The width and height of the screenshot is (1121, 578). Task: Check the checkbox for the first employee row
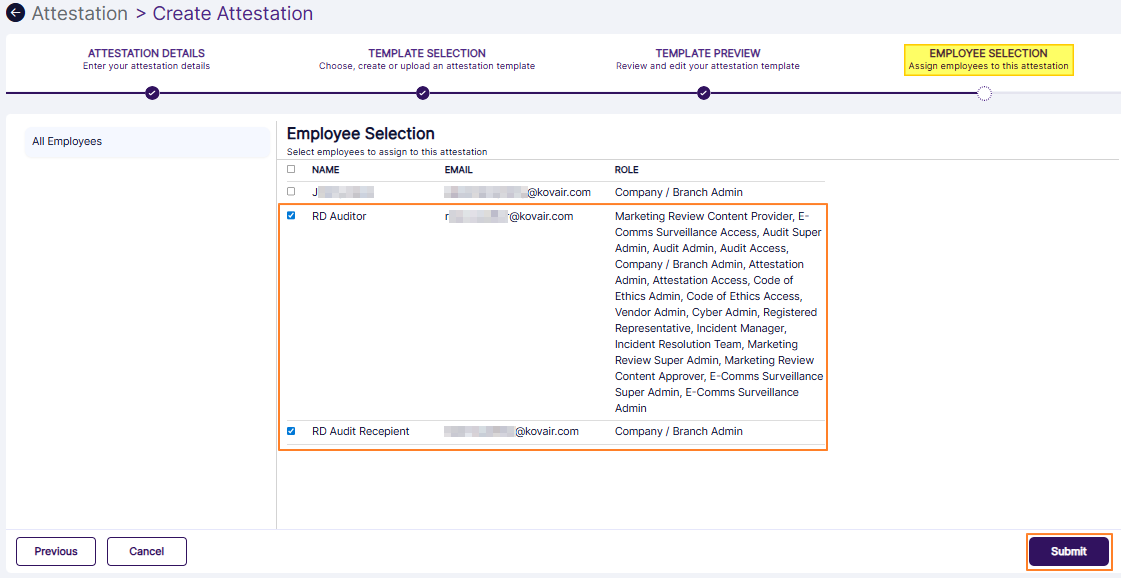click(x=291, y=191)
